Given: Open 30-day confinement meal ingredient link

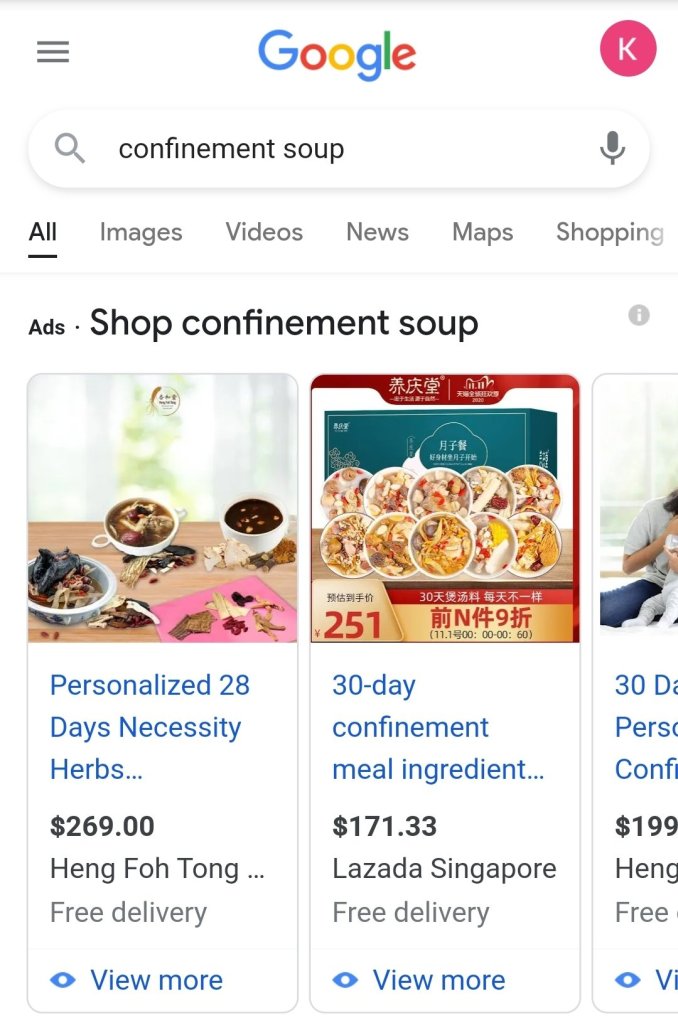Looking at the screenshot, I should pyautogui.click(x=438, y=727).
